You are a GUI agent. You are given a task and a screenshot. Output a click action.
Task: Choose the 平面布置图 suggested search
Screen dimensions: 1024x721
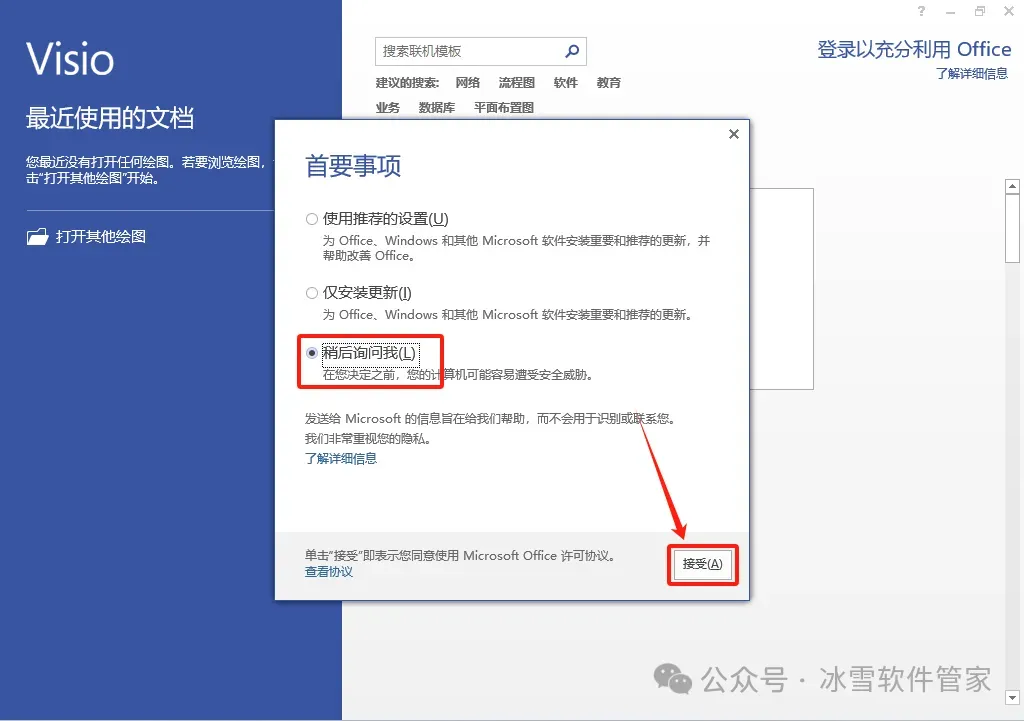[x=504, y=108]
